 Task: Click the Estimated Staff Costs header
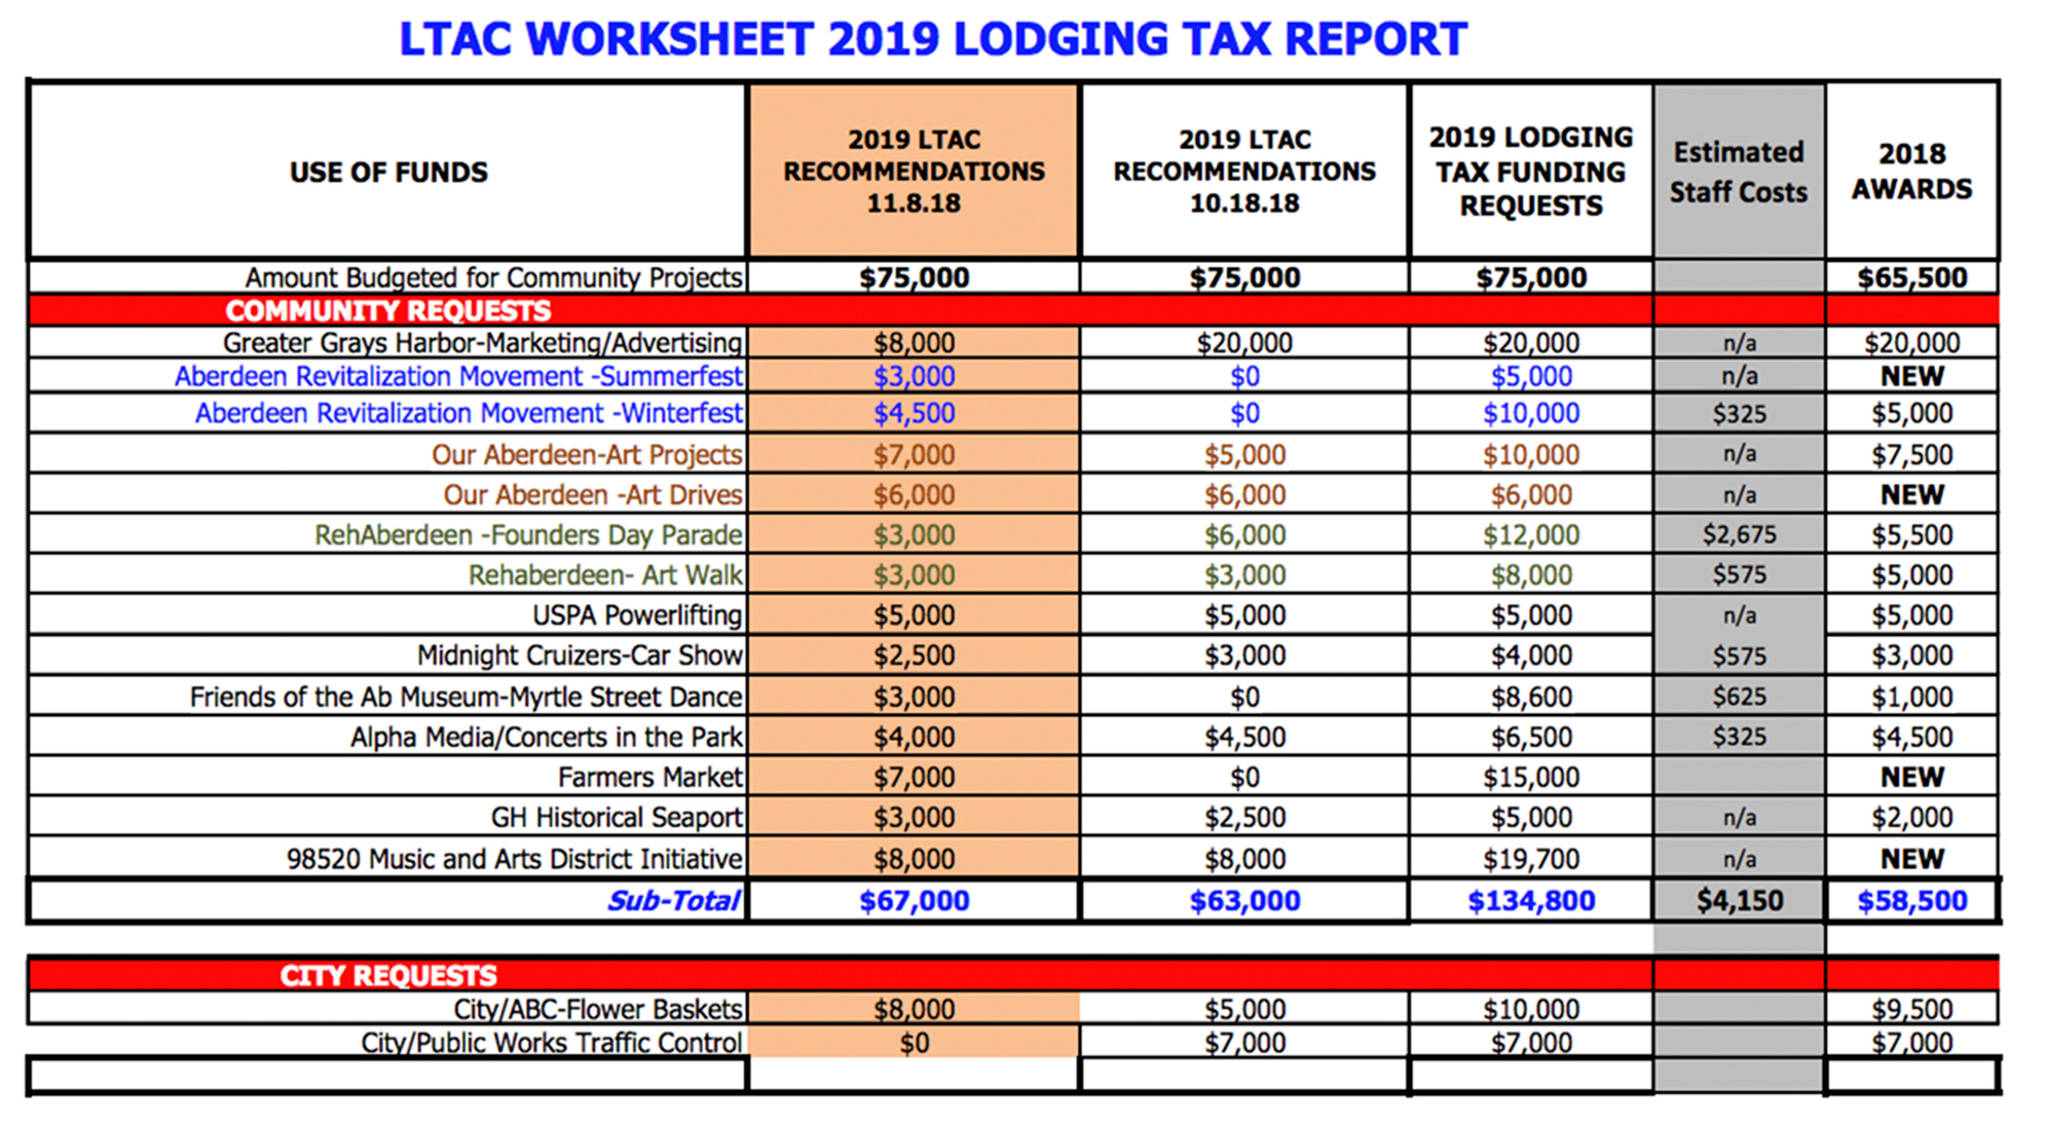[x=1738, y=172]
